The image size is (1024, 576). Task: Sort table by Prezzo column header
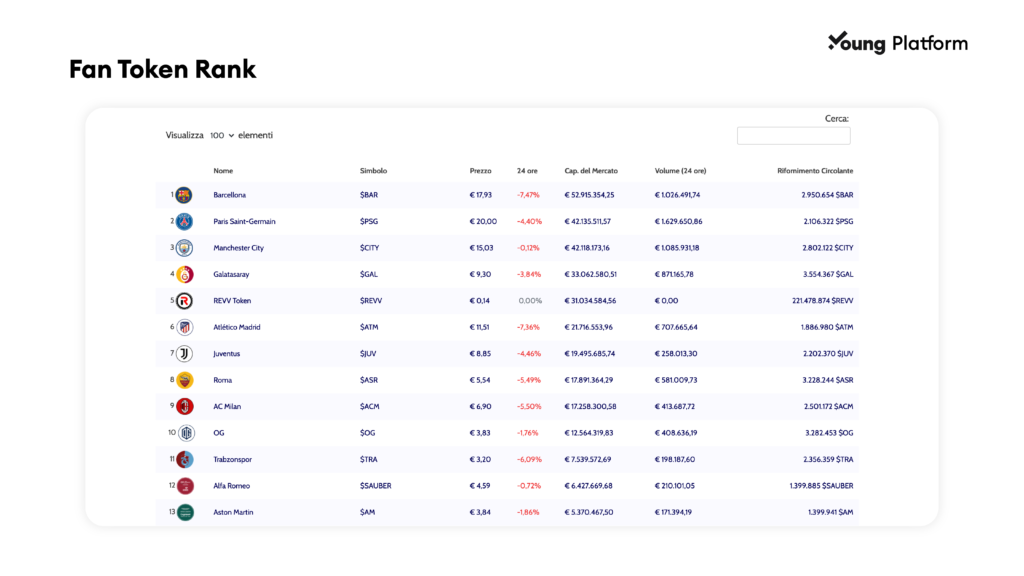[x=480, y=171]
